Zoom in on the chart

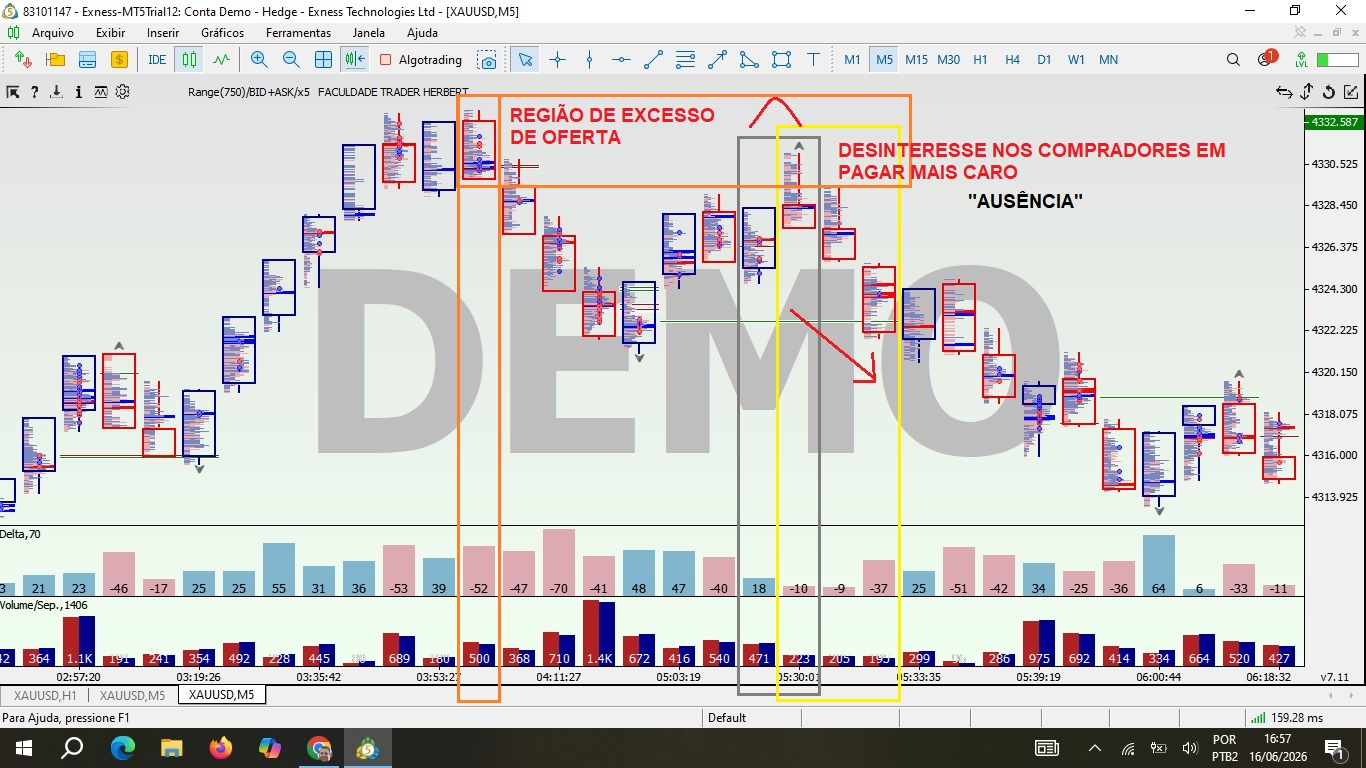coord(259,60)
